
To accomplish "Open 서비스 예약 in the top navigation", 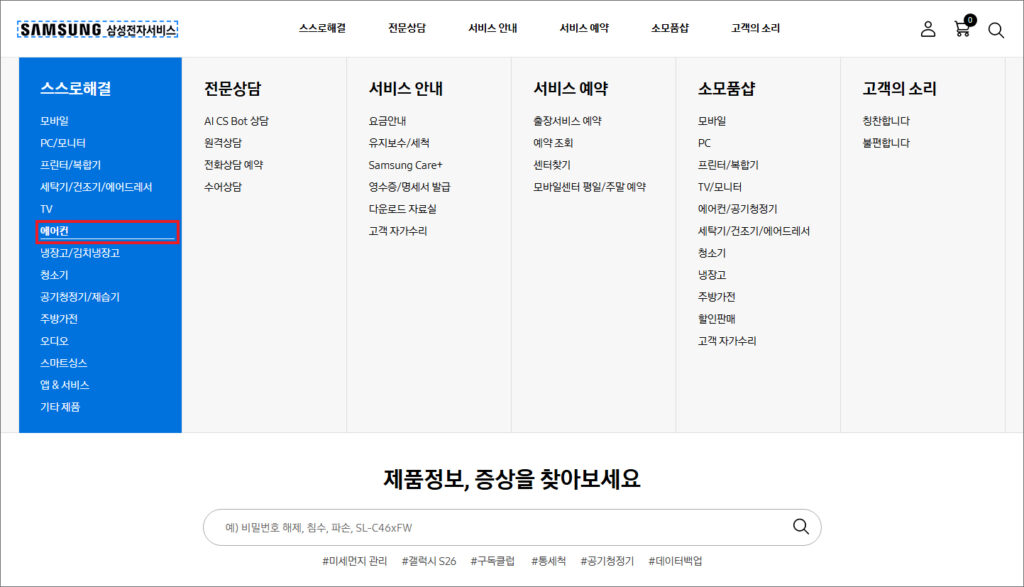I will 584,29.
